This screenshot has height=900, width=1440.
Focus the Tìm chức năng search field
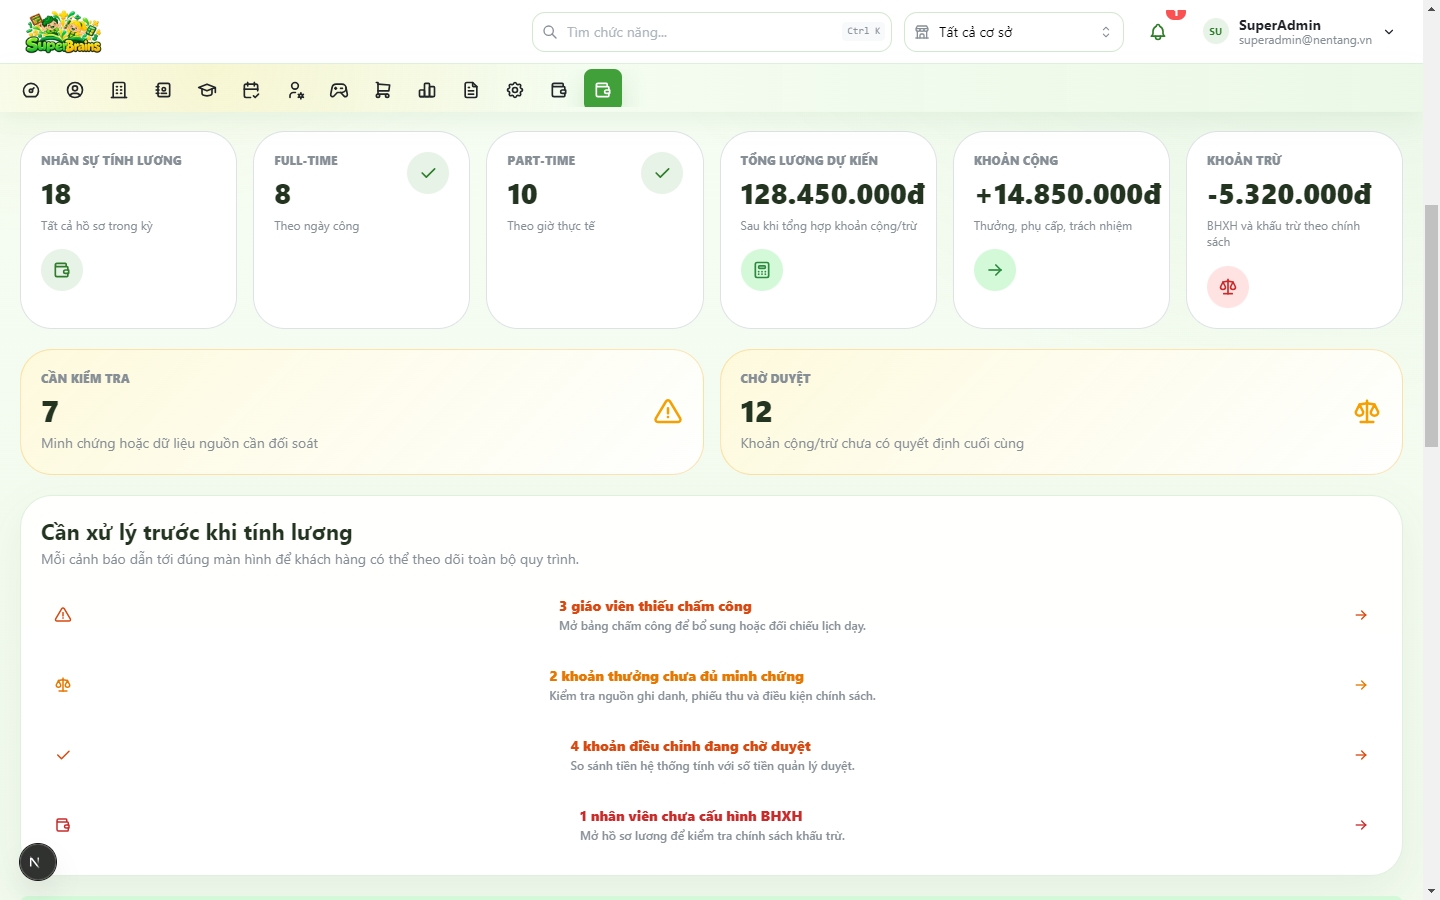[712, 32]
